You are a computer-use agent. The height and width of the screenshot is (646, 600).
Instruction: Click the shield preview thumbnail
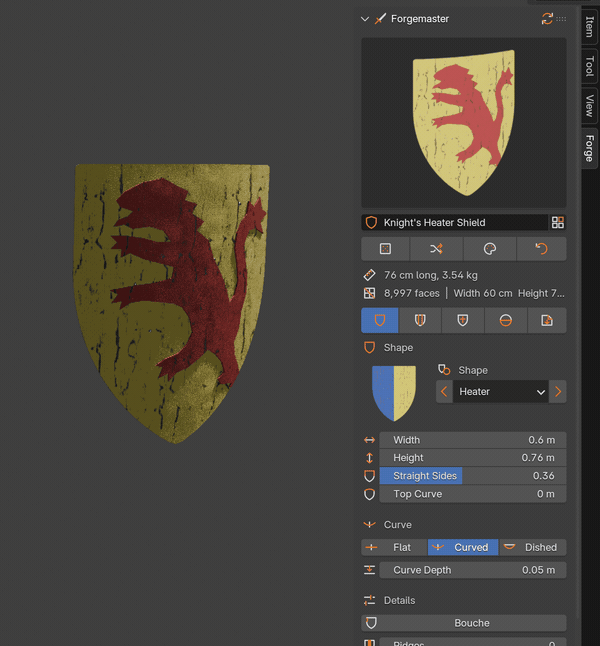coord(464,123)
